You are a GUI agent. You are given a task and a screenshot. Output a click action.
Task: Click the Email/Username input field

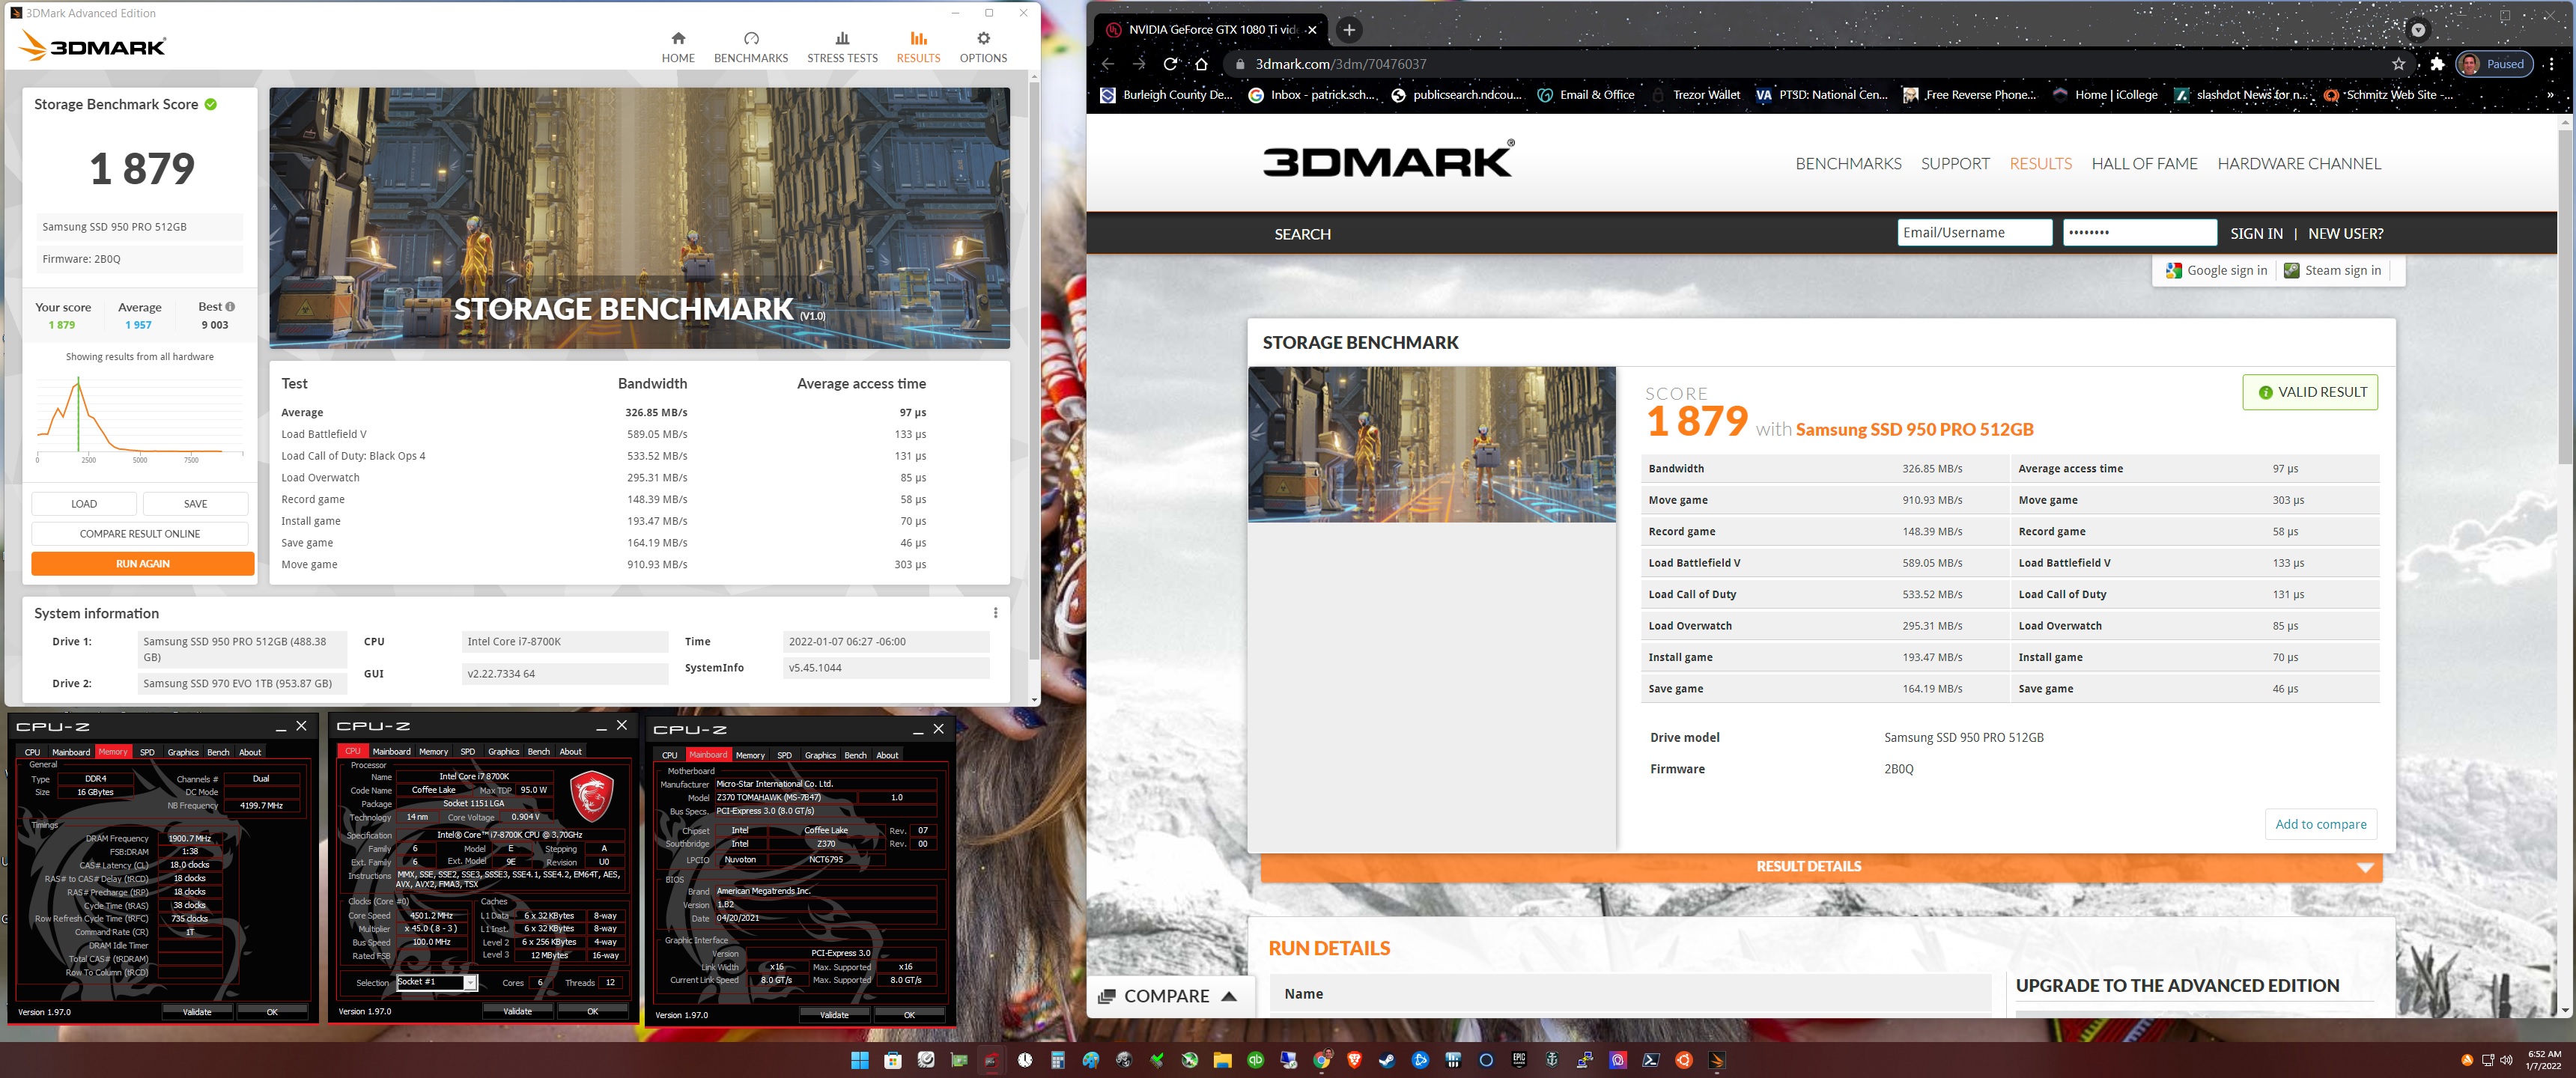1974,233
